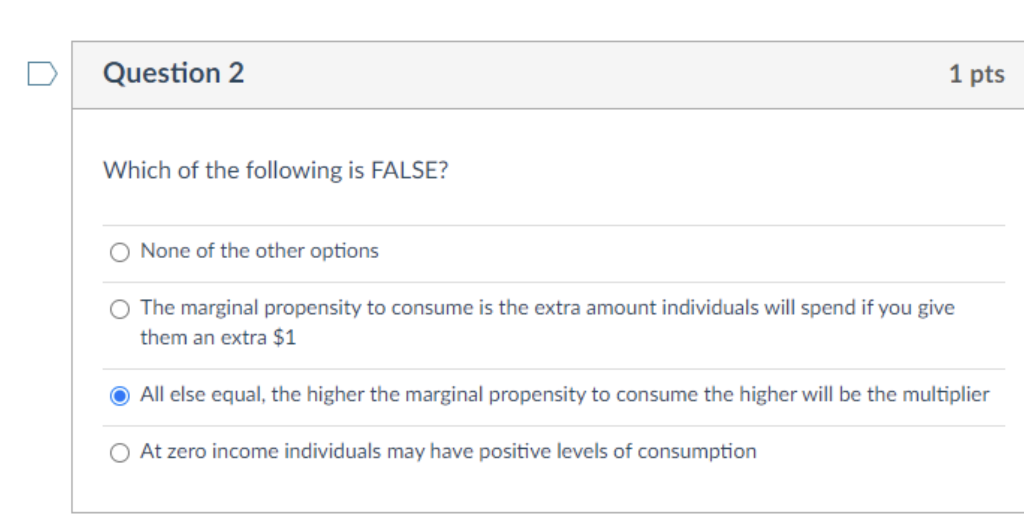Choose the radio button for the extra $1 statement
This screenshot has height=519, width=1024.
[x=120, y=309]
